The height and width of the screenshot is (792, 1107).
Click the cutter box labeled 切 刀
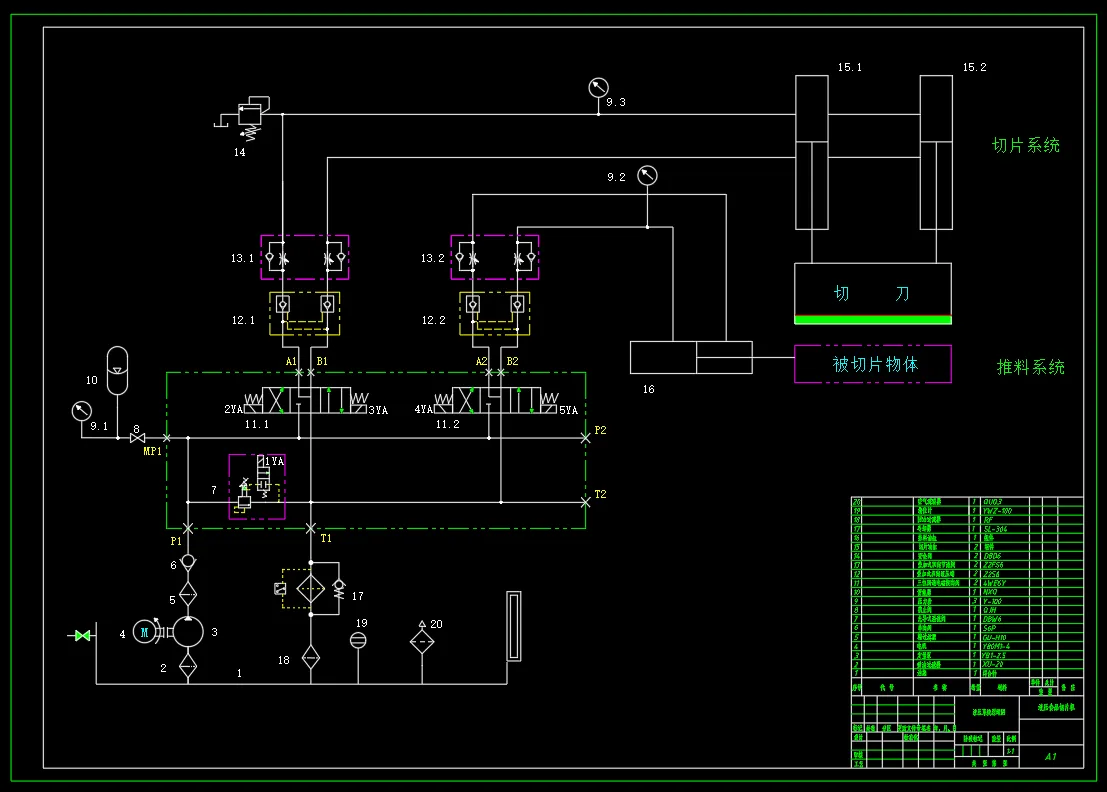point(873,294)
